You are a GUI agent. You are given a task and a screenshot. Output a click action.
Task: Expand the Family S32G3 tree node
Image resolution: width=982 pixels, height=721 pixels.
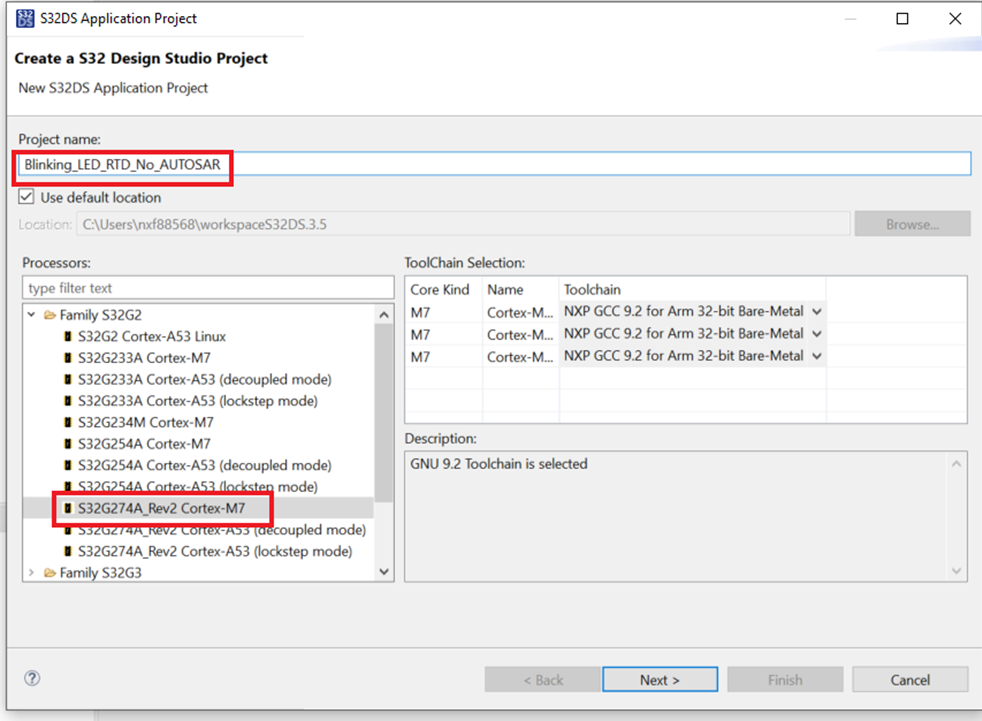coord(31,573)
